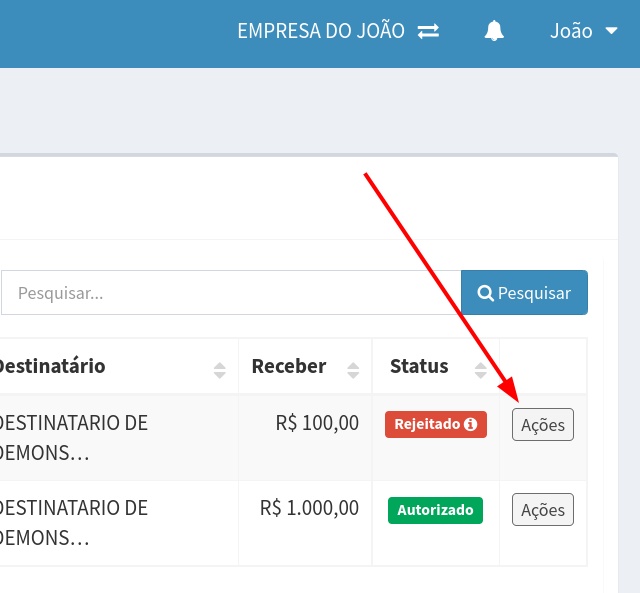This screenshot has width=640, height=593.
Task: Click the magnifier icon in Pesquisar button
Action: [486, 293]
